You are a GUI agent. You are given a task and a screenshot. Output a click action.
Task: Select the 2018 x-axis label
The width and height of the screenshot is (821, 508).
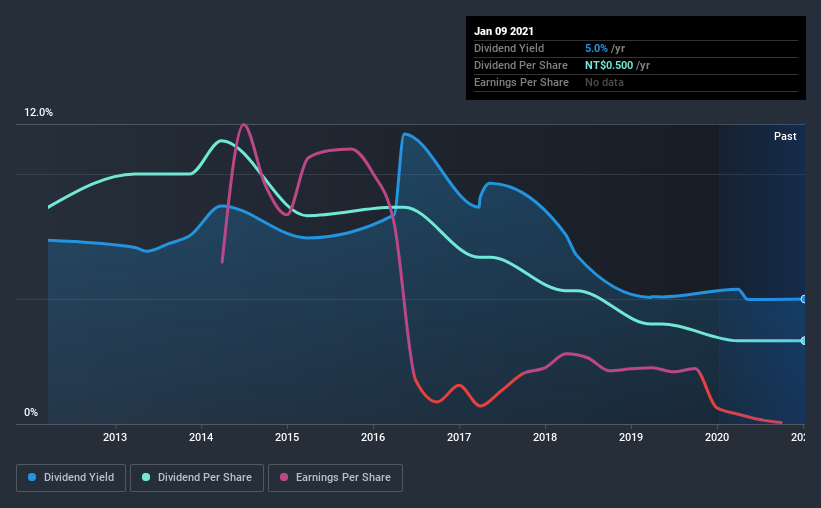coord(545,437)
